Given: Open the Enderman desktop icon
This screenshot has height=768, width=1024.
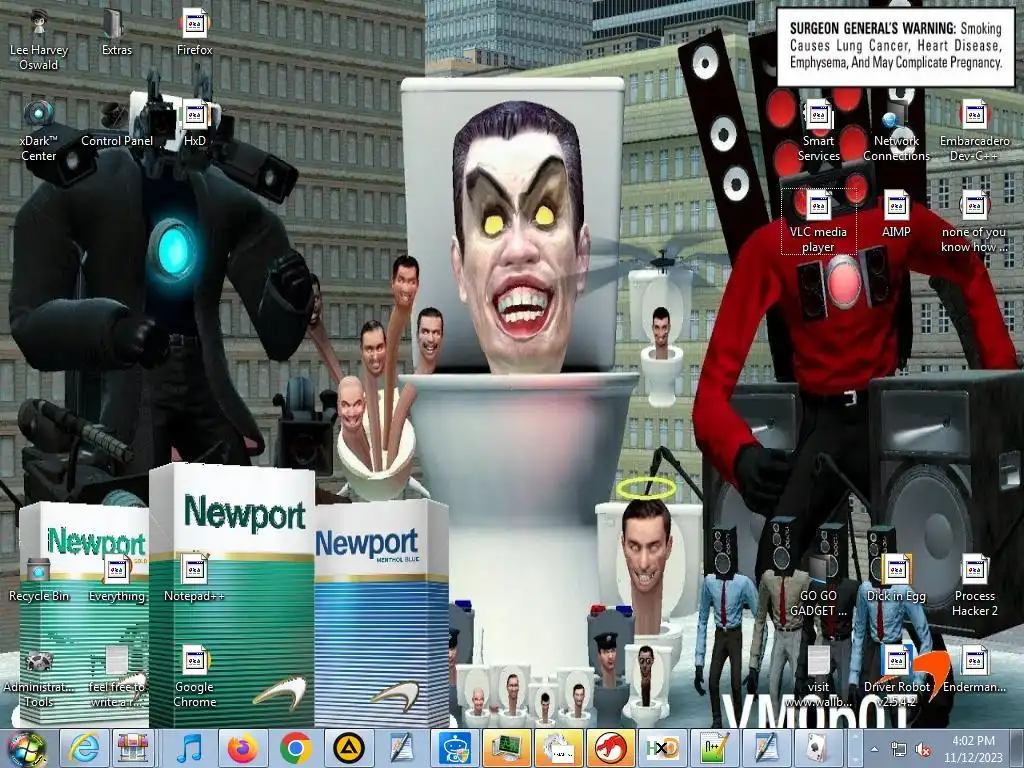Looking at the screenshot, I should point(974,671).
